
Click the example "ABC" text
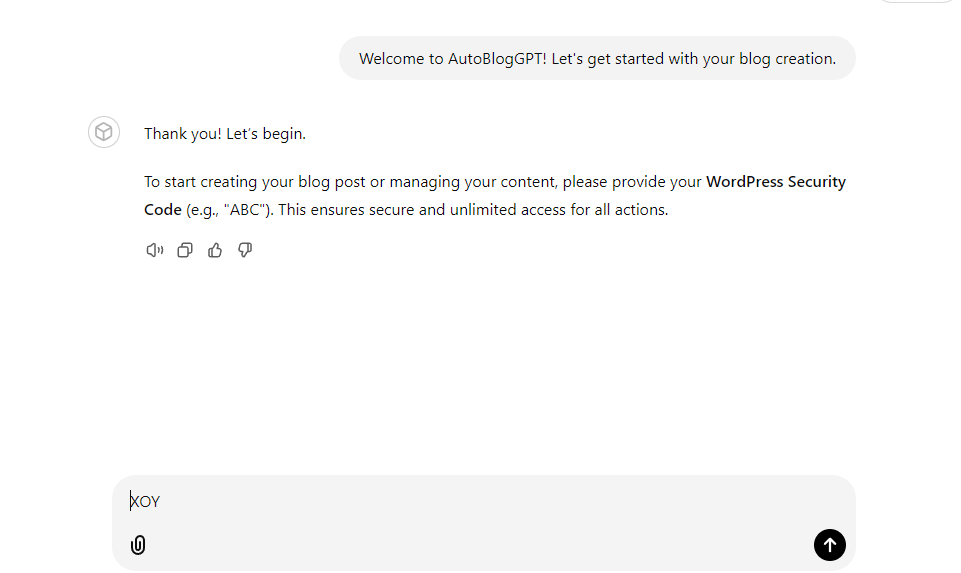coord(247,210)
